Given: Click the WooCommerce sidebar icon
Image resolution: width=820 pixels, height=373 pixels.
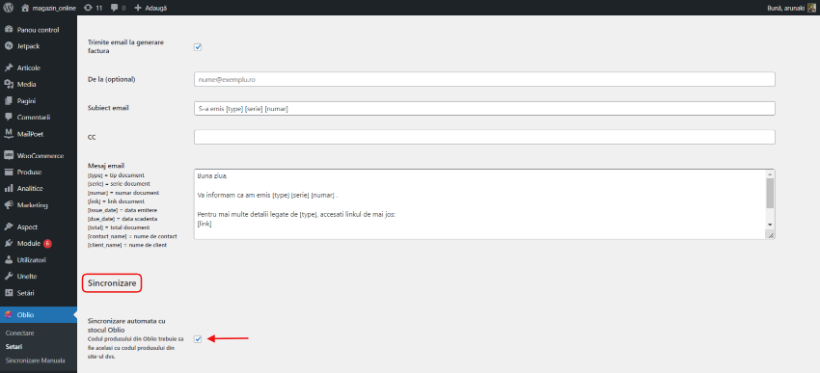Looking at the screenshot, I should [8, 156].
